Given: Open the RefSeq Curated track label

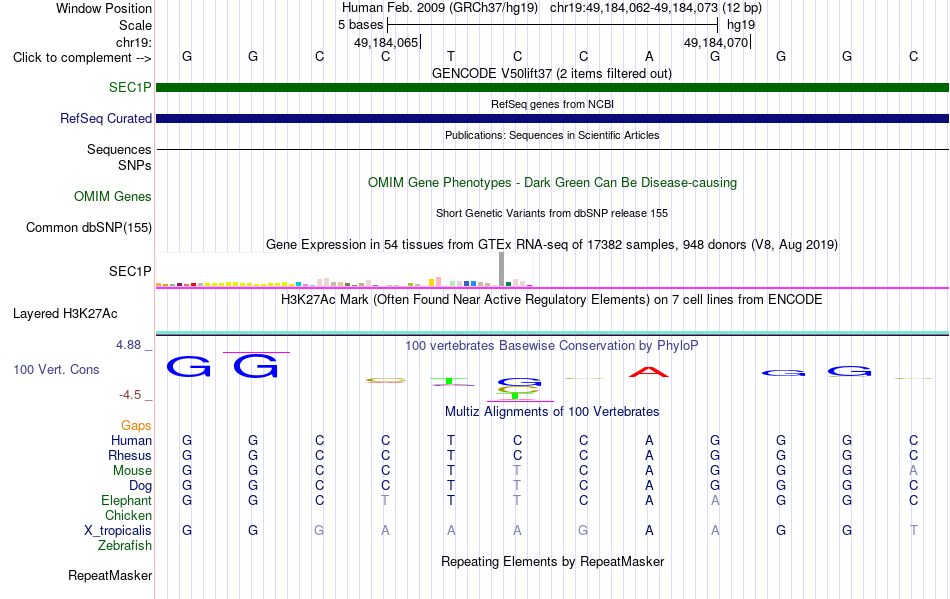Looking at the screenshot, I should 105,119.
